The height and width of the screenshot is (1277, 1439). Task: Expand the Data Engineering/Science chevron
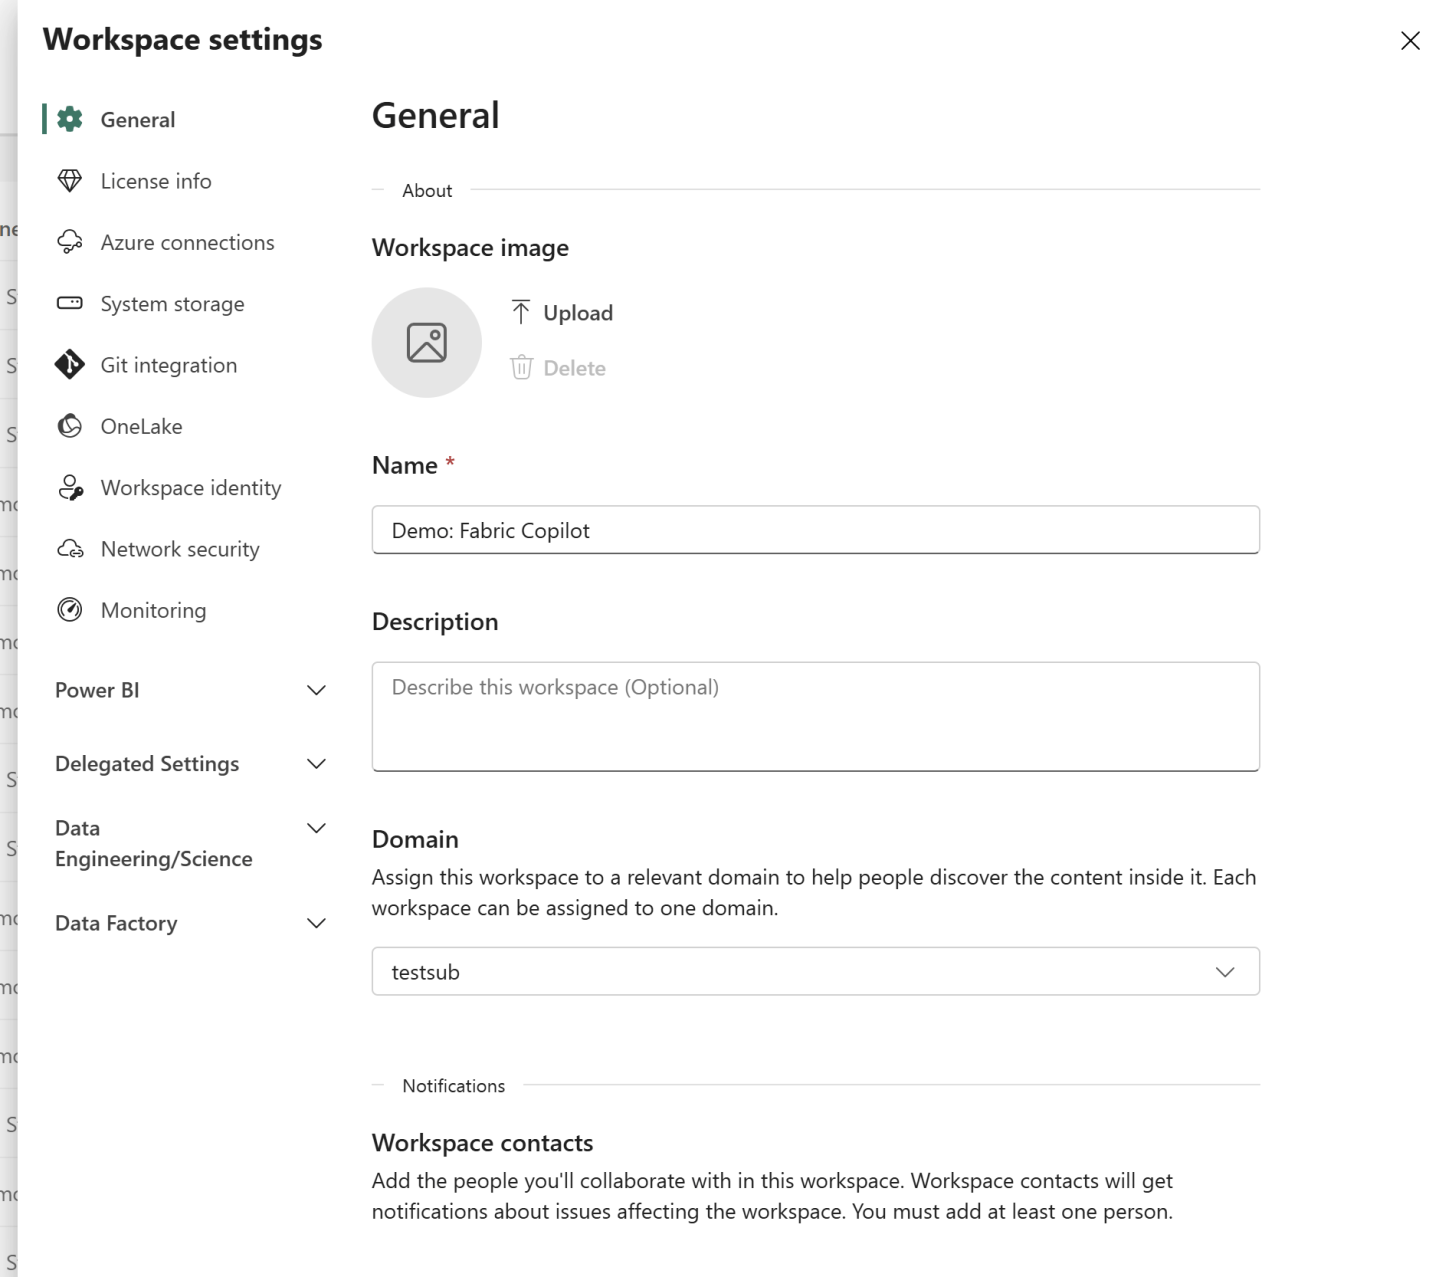[x=316, y=828]
